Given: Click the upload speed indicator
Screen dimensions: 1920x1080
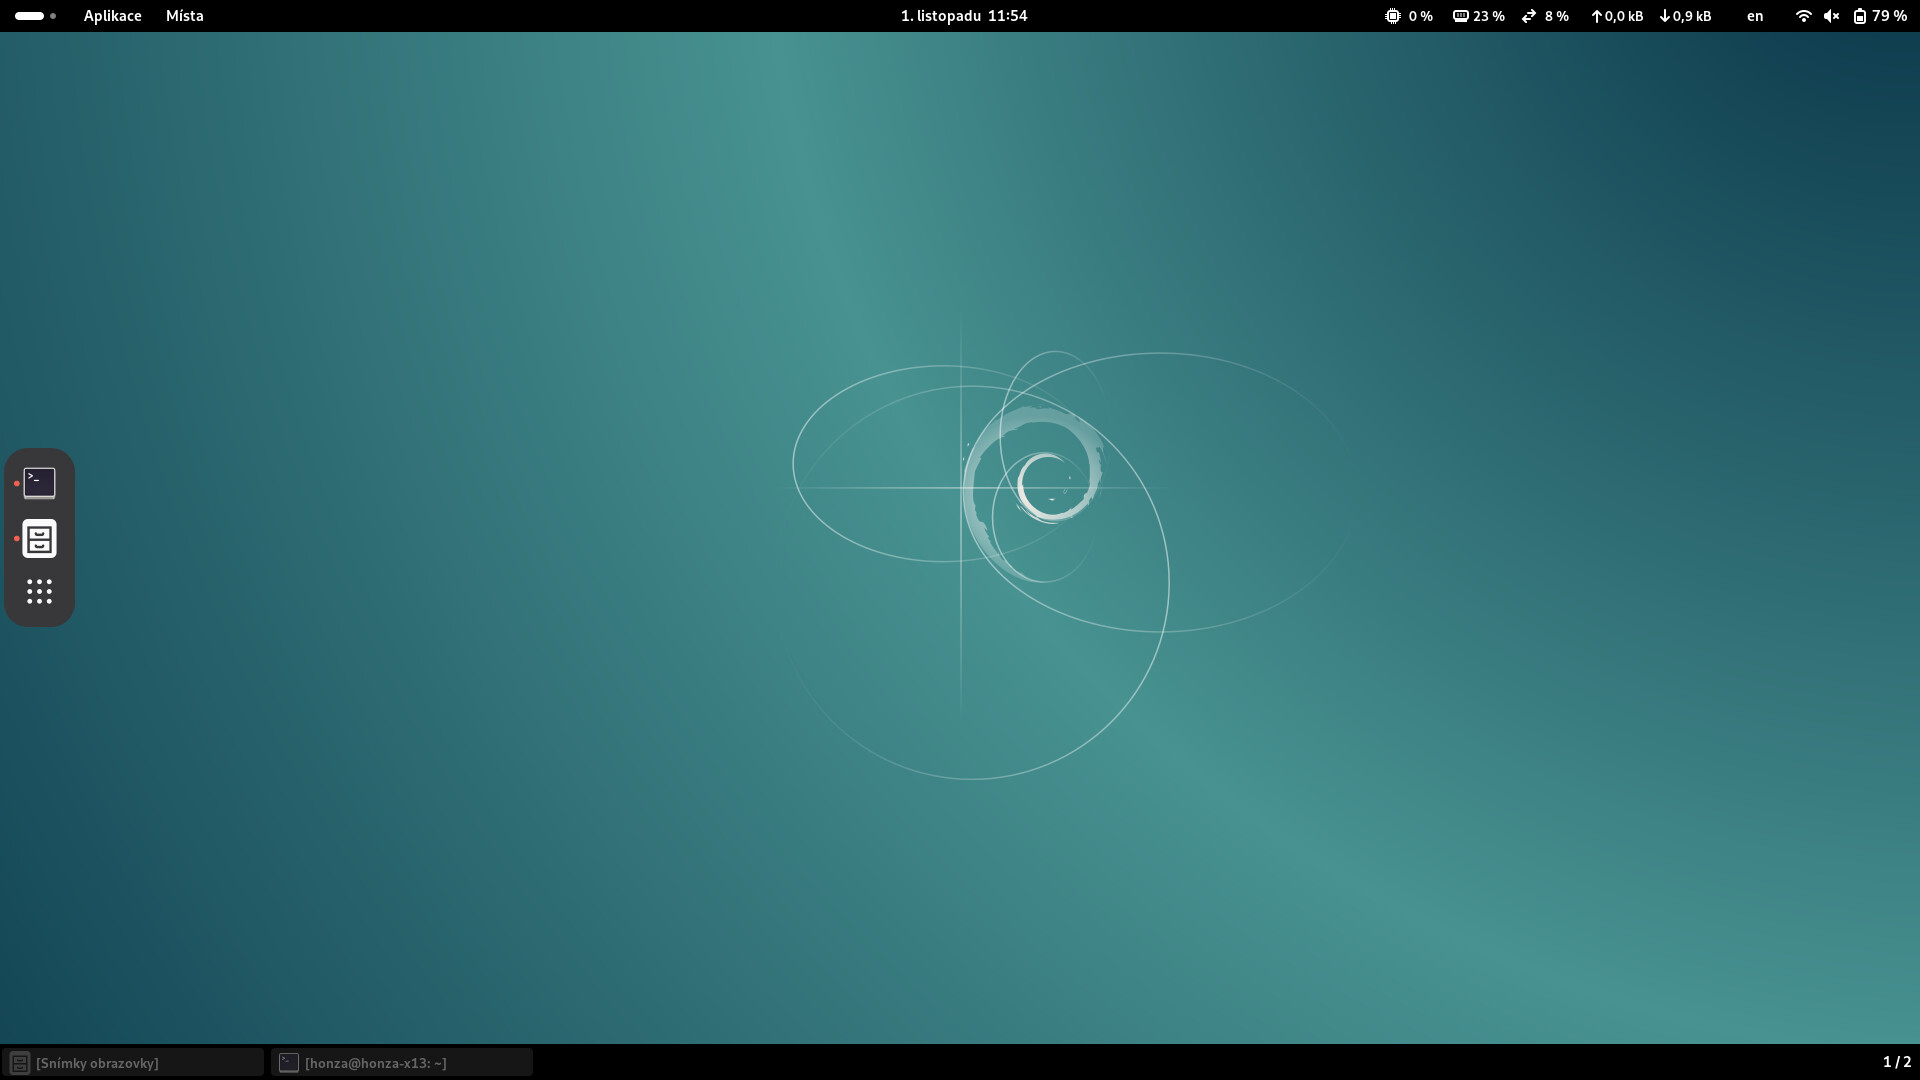Looking at the screenshot, I should (1617, 16).
